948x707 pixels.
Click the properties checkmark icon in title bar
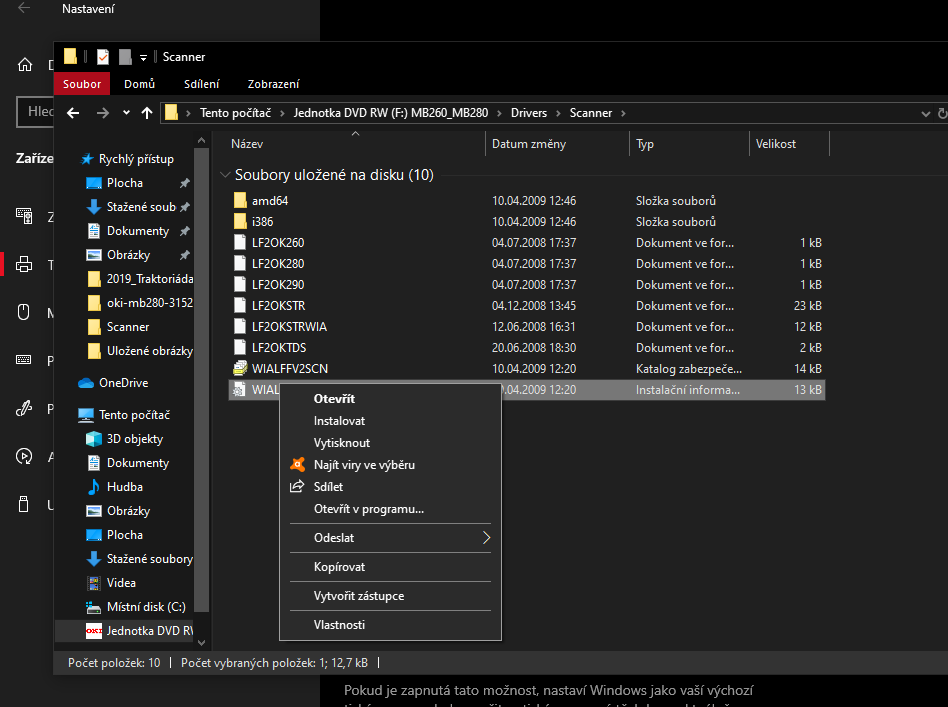tap(102, 57)
